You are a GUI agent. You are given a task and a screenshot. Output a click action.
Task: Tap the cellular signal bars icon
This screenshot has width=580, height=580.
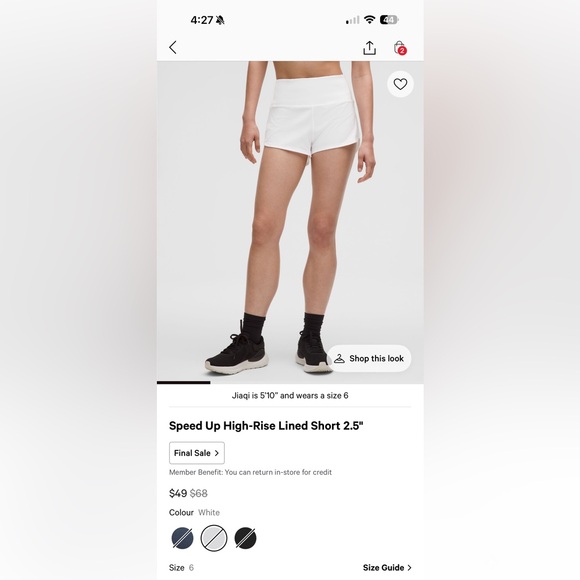point(353,20)
